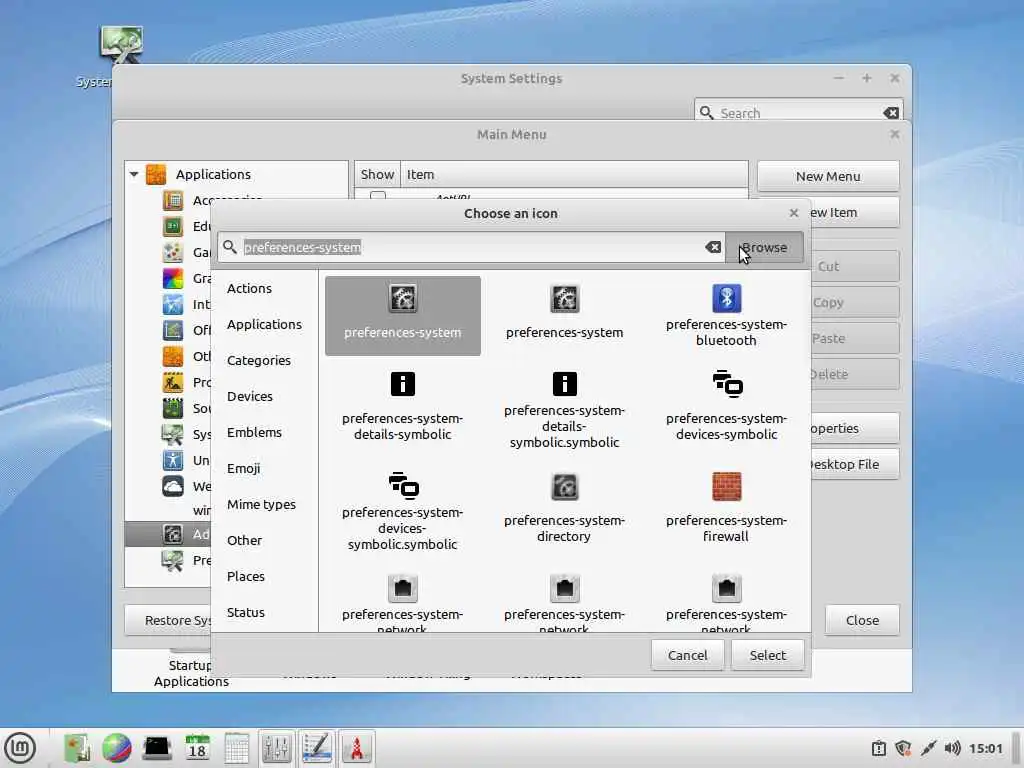Pick the preferences-system-details-symbolic icon
Viewport: 1024px width, 768px height.
click(x=402, y=406)
